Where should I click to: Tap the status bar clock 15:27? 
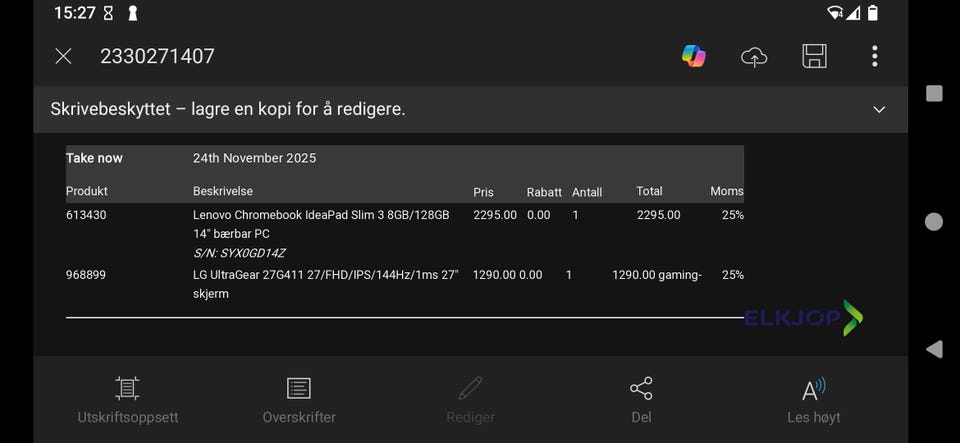coord(75,13)
